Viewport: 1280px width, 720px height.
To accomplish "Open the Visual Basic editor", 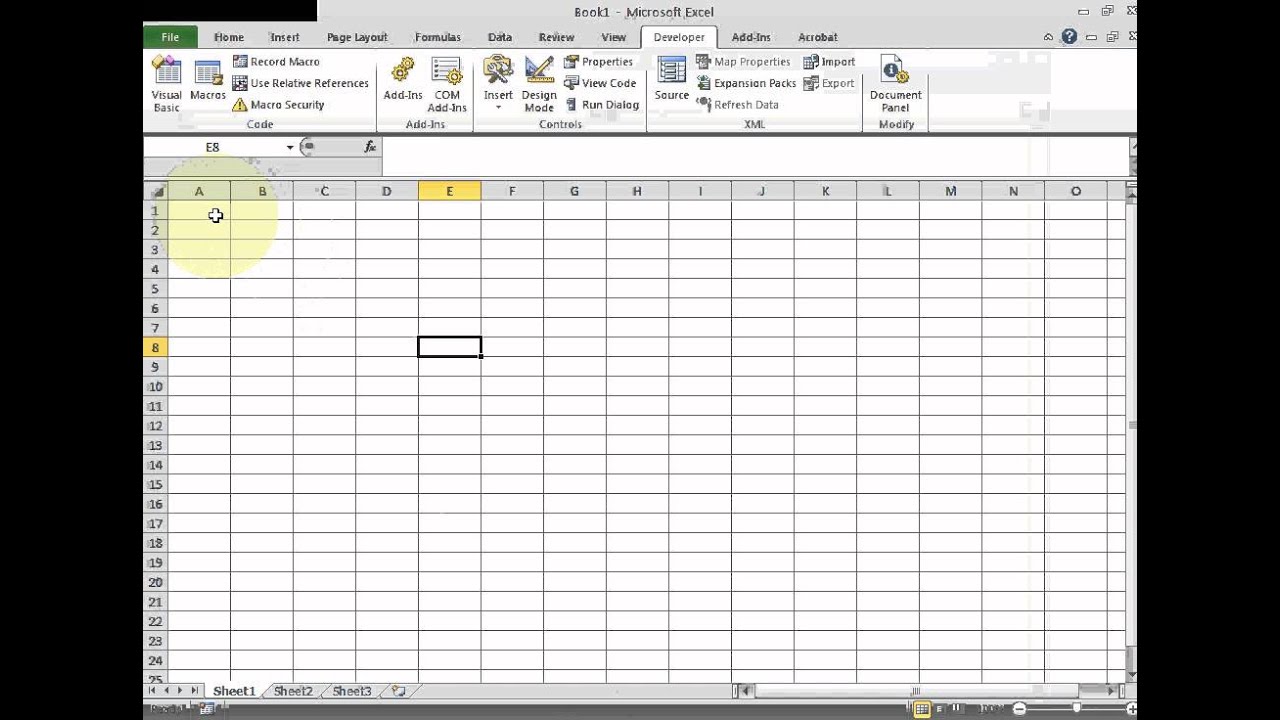I will click(166, 84).
